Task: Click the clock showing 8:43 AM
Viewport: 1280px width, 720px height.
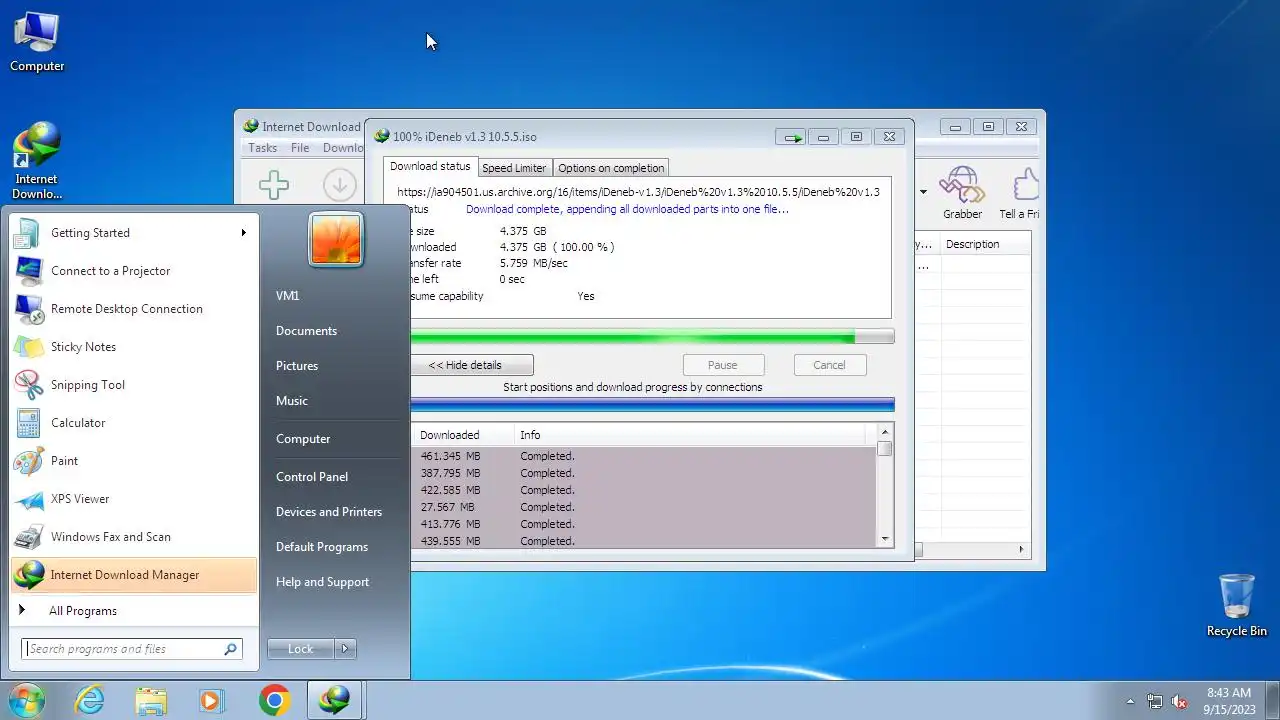Action: tap(1229, 693)
